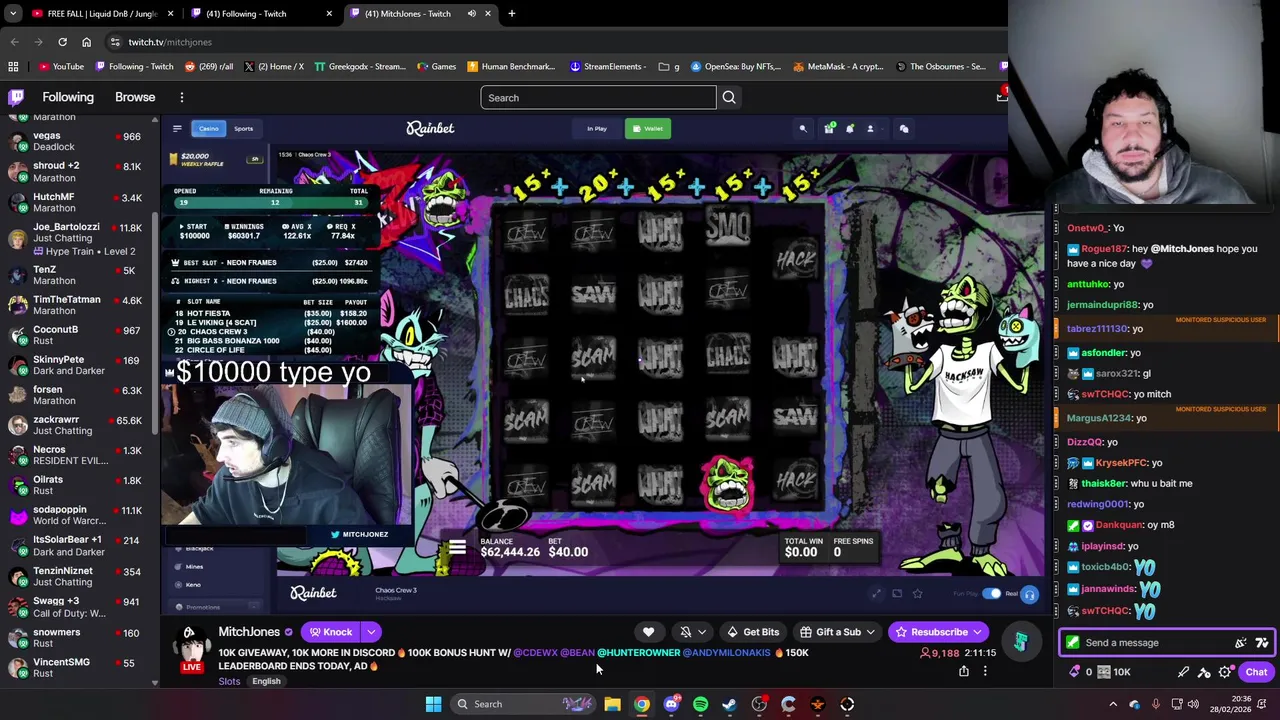Viewport: 1280px width, 720px height.
Task: Select the Casino mode toggle
Action: click(208, 128)
